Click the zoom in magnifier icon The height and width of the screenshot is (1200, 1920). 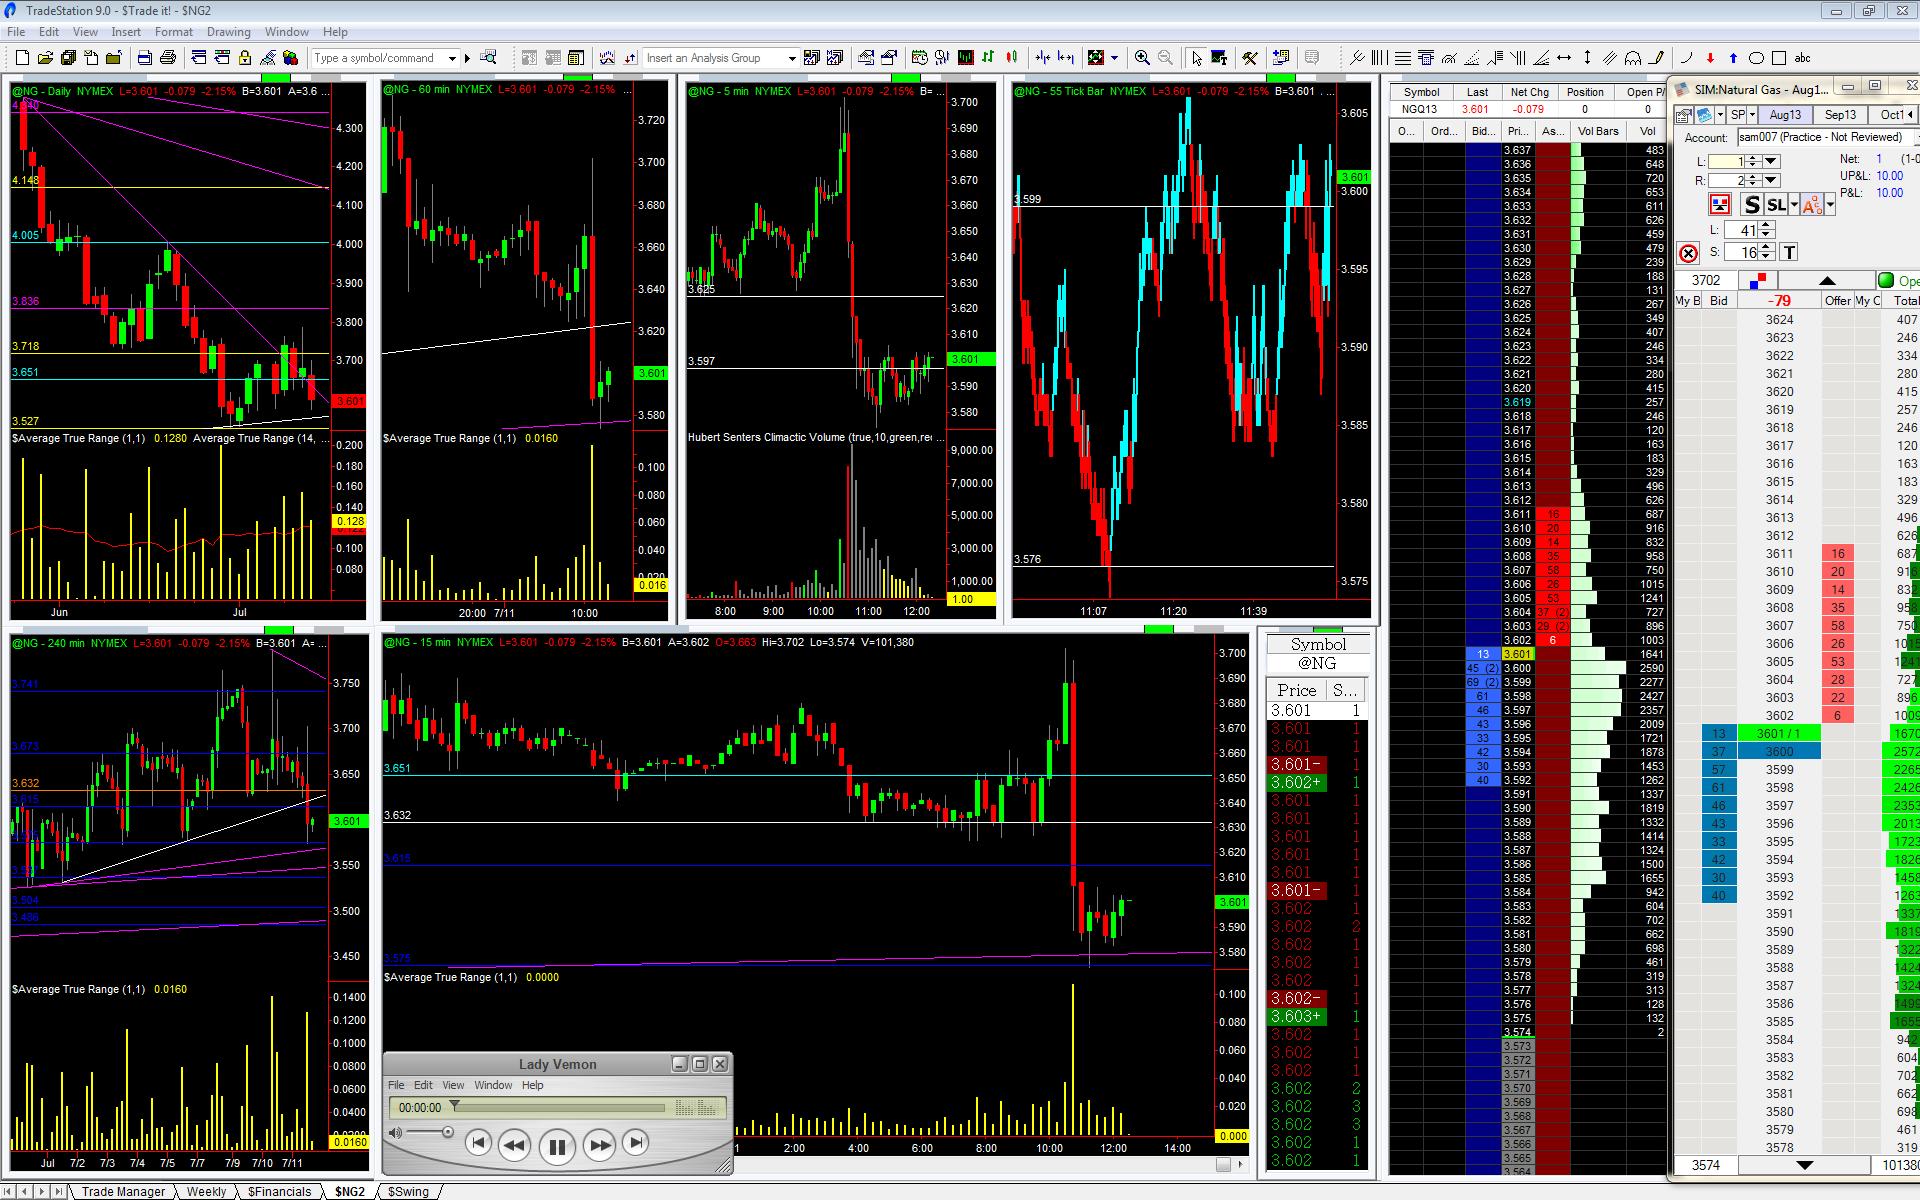1142,58
